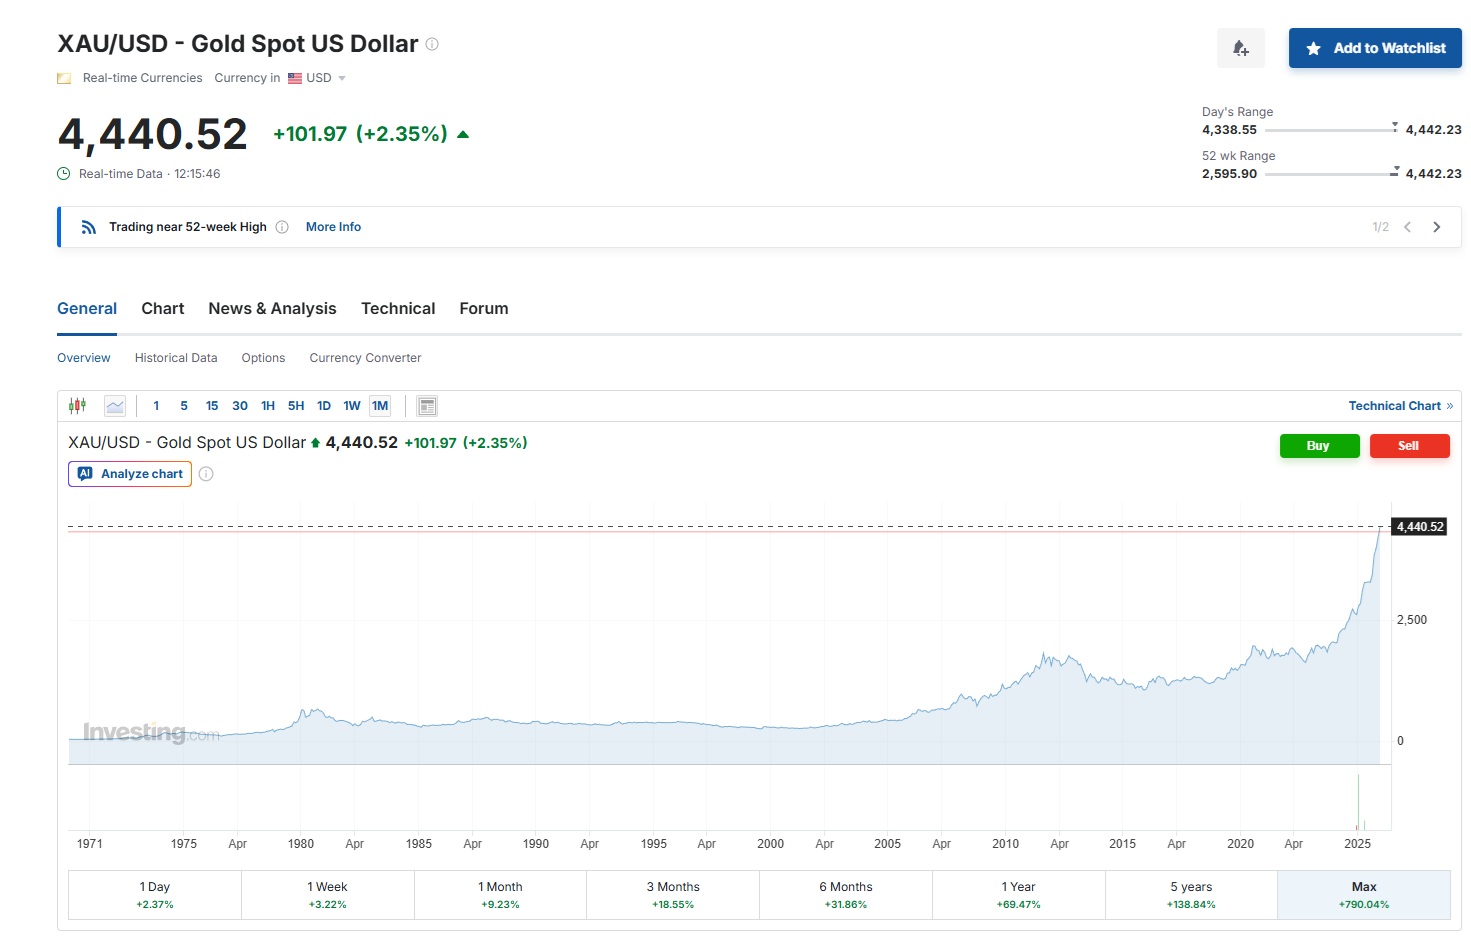1471x950 pixels.
Task: Click the green Buy button
Action: pyautogui.click(x=1320, y=446)
